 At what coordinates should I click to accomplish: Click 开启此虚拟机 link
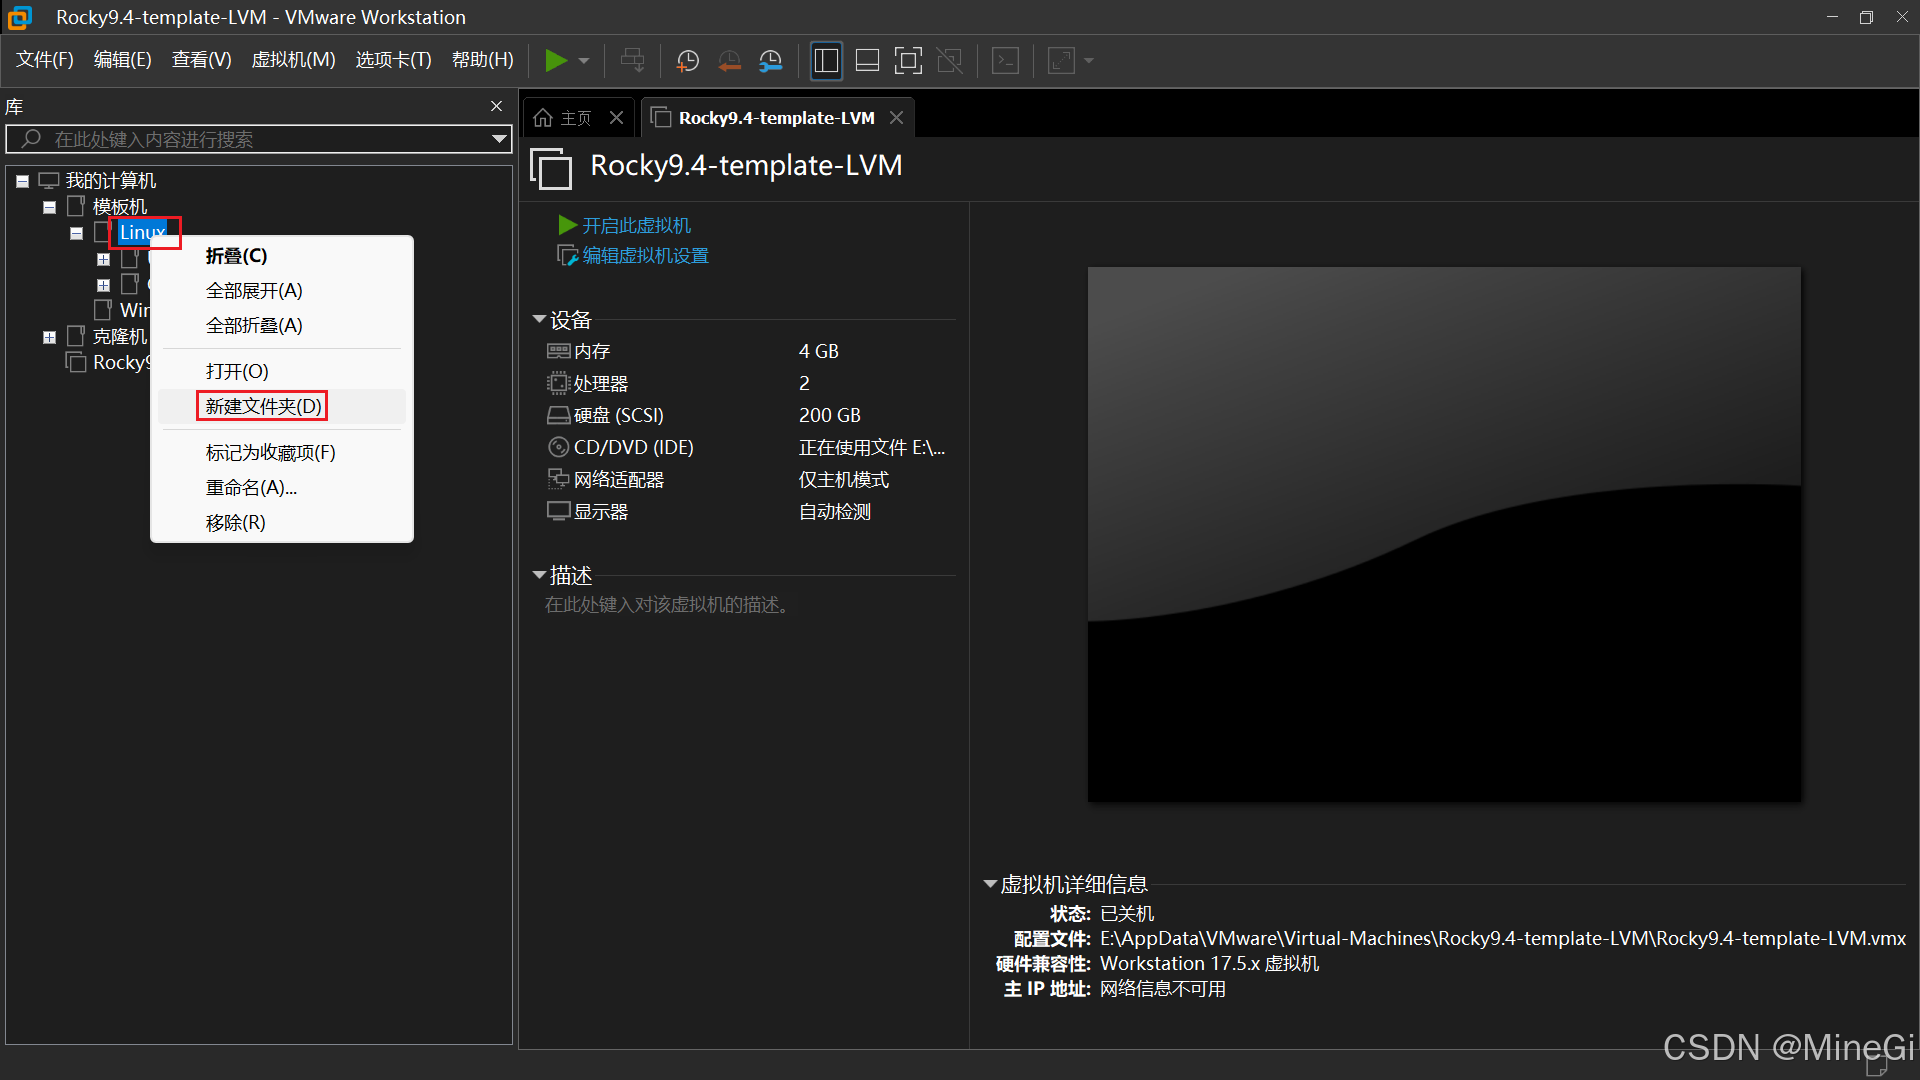point(636,226)
